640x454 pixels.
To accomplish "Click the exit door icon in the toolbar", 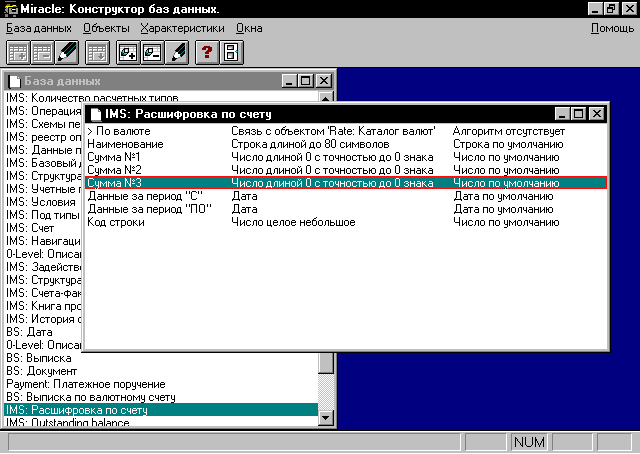I will tap(230, 52).
